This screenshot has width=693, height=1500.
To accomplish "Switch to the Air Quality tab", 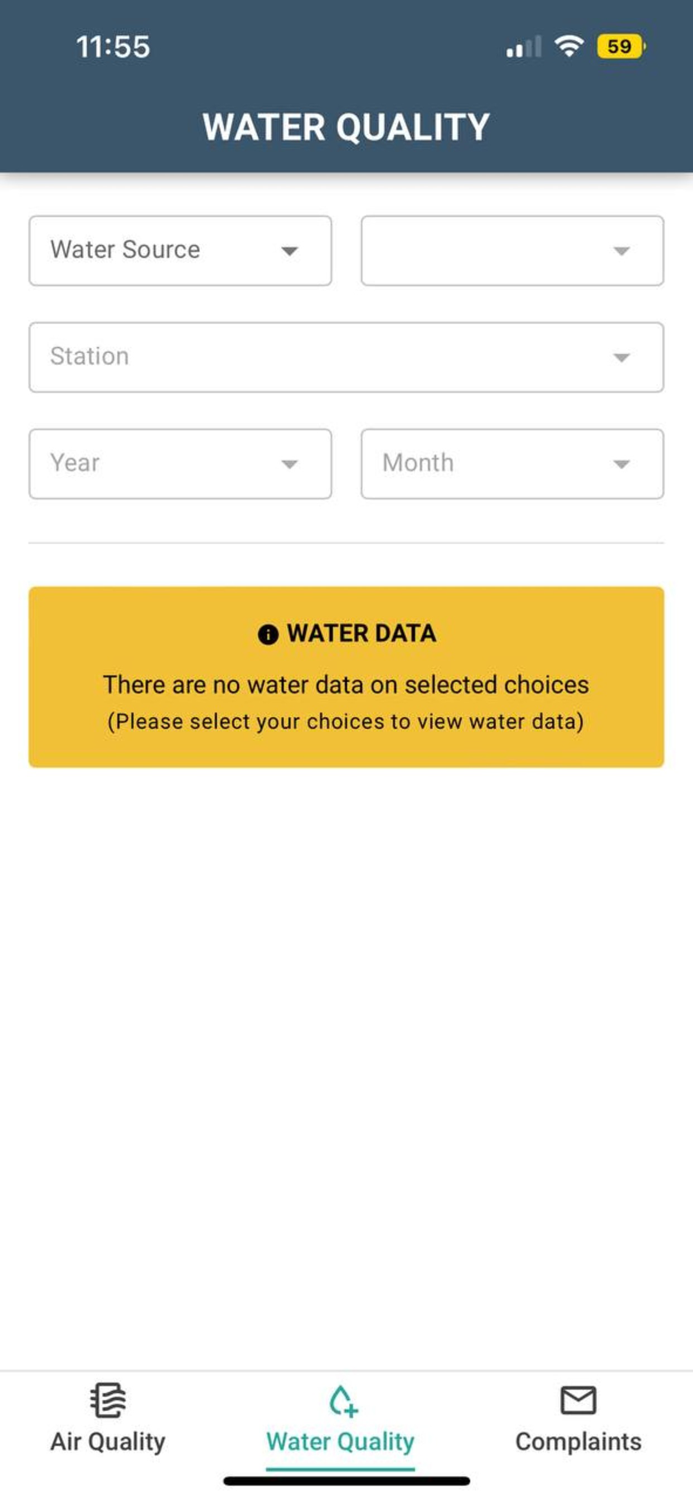I will [107, 1420].
